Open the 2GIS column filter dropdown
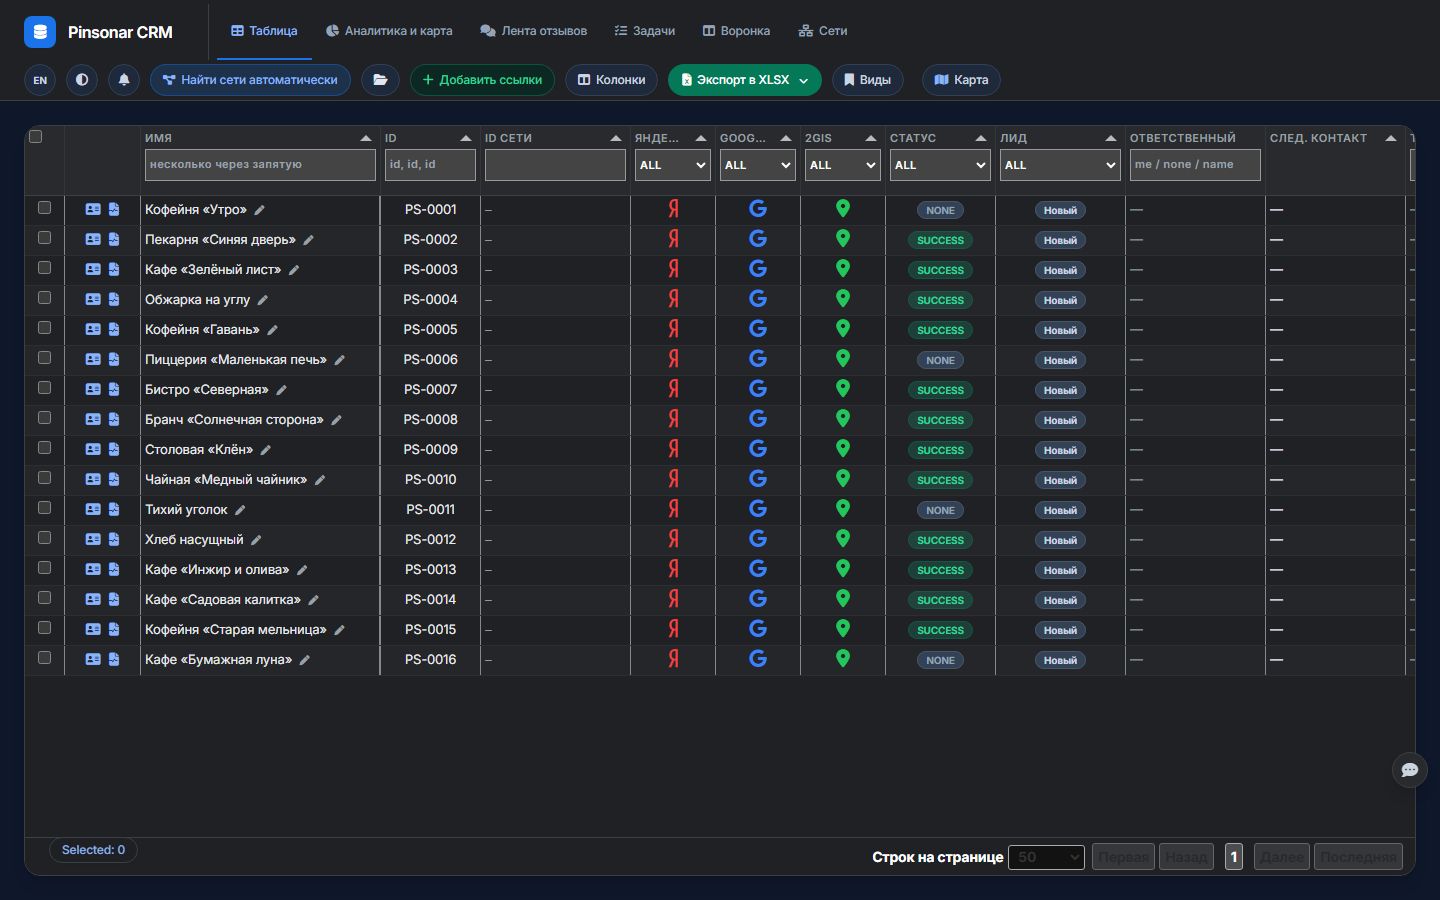The width and height of the screenshot is (1440, 900). pos(843,165)
